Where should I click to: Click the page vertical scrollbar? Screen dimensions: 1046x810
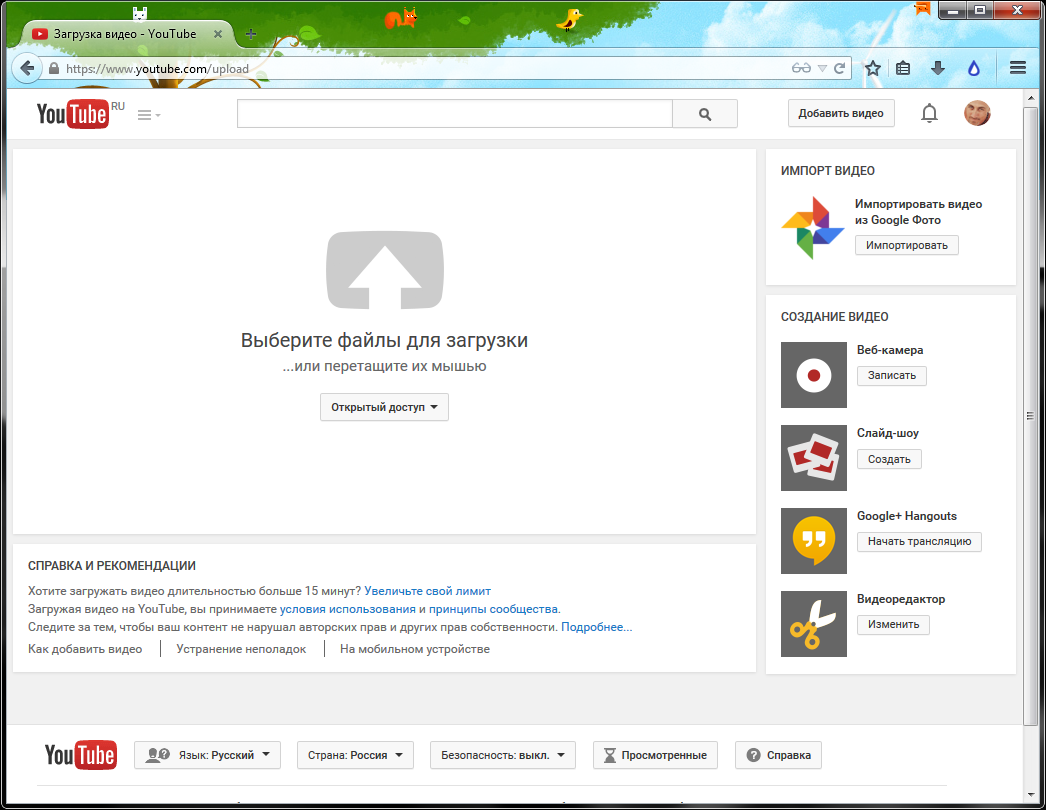[x=1030, y=416]
